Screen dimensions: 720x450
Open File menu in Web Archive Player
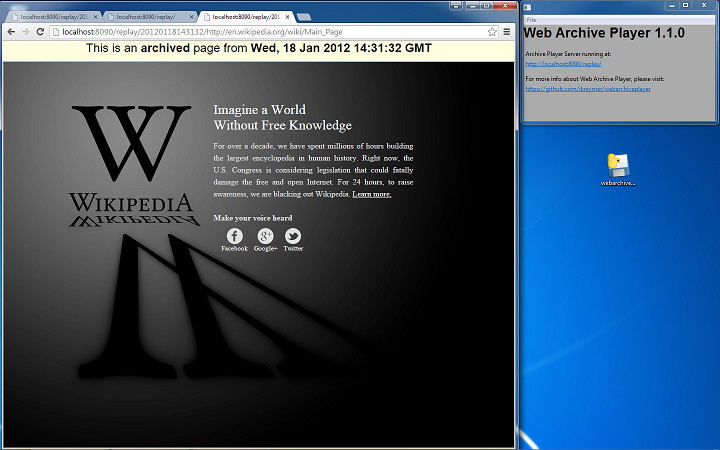pos(531,20)
